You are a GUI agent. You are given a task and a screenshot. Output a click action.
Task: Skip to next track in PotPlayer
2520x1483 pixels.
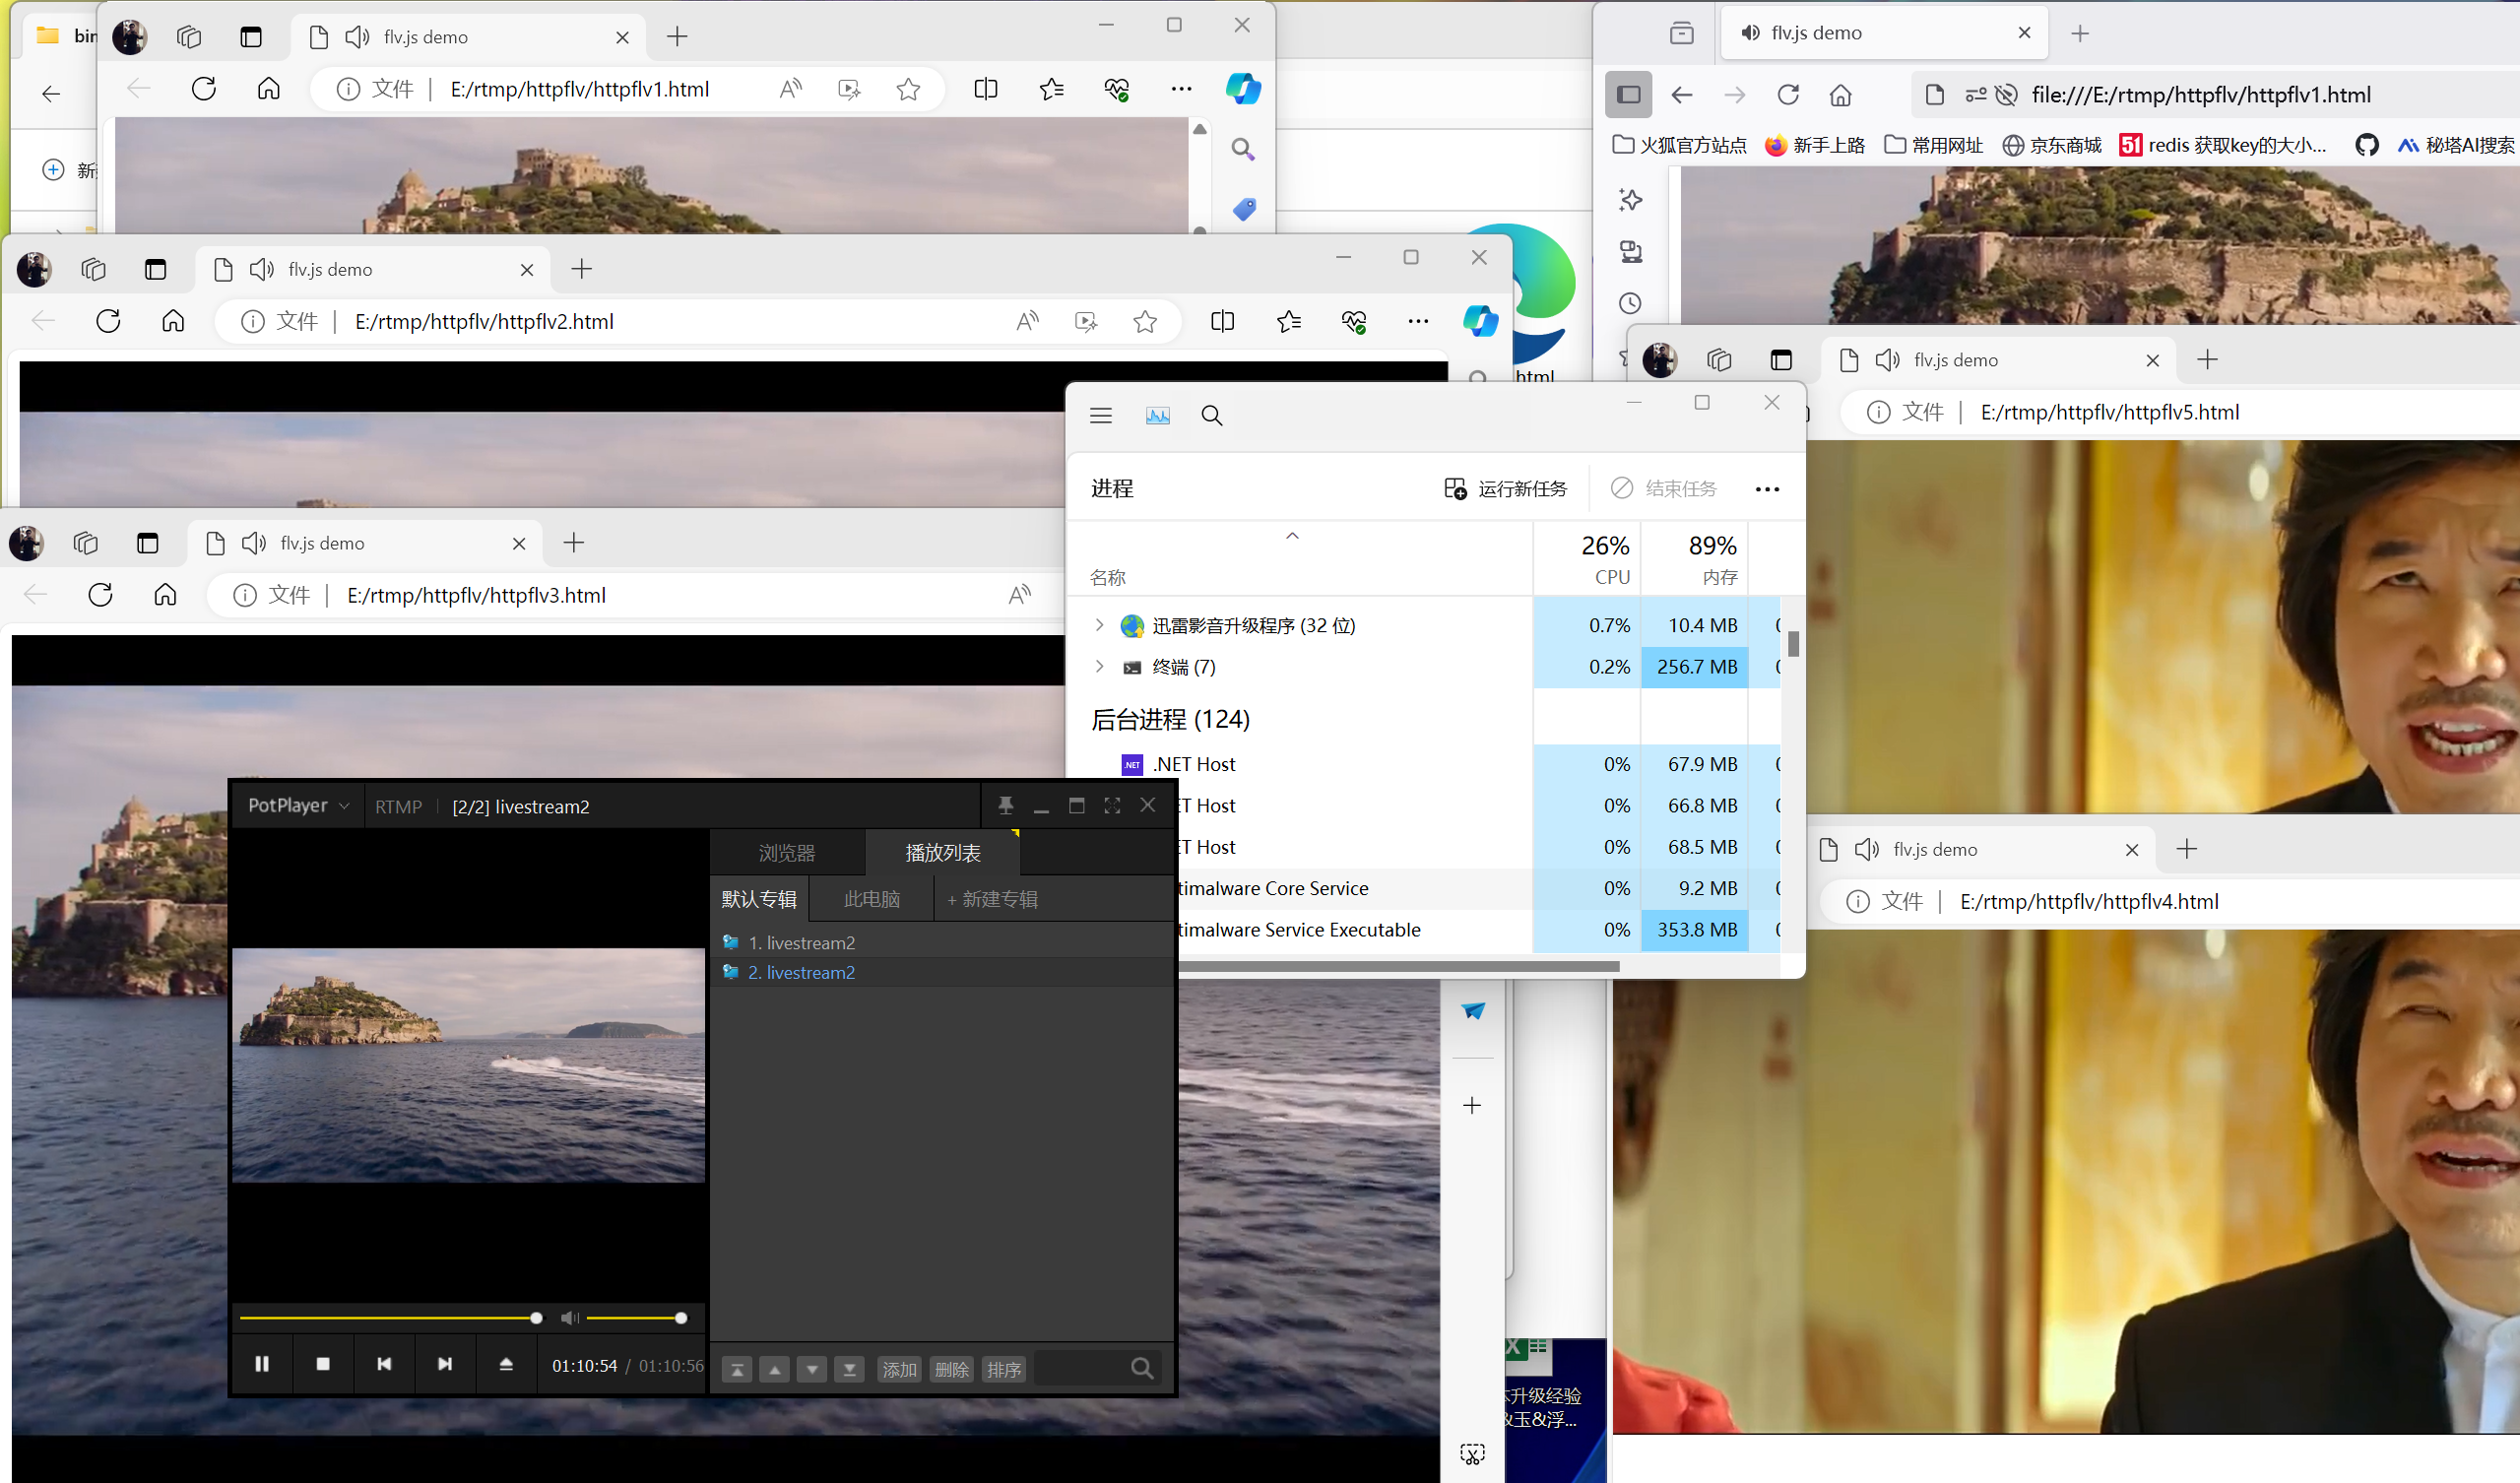point(445,1364)
